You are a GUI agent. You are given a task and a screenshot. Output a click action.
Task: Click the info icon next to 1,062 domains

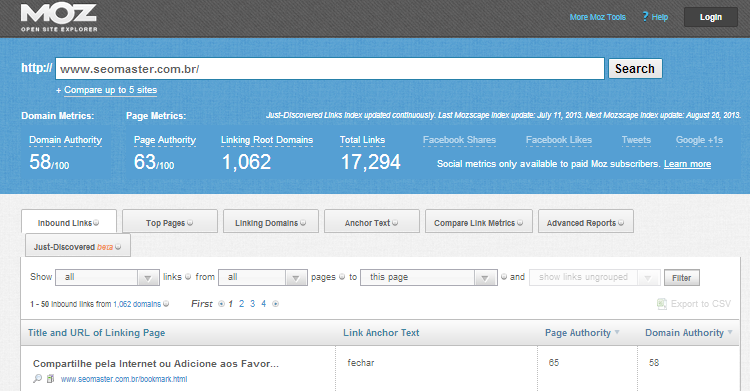coord(166,303)
